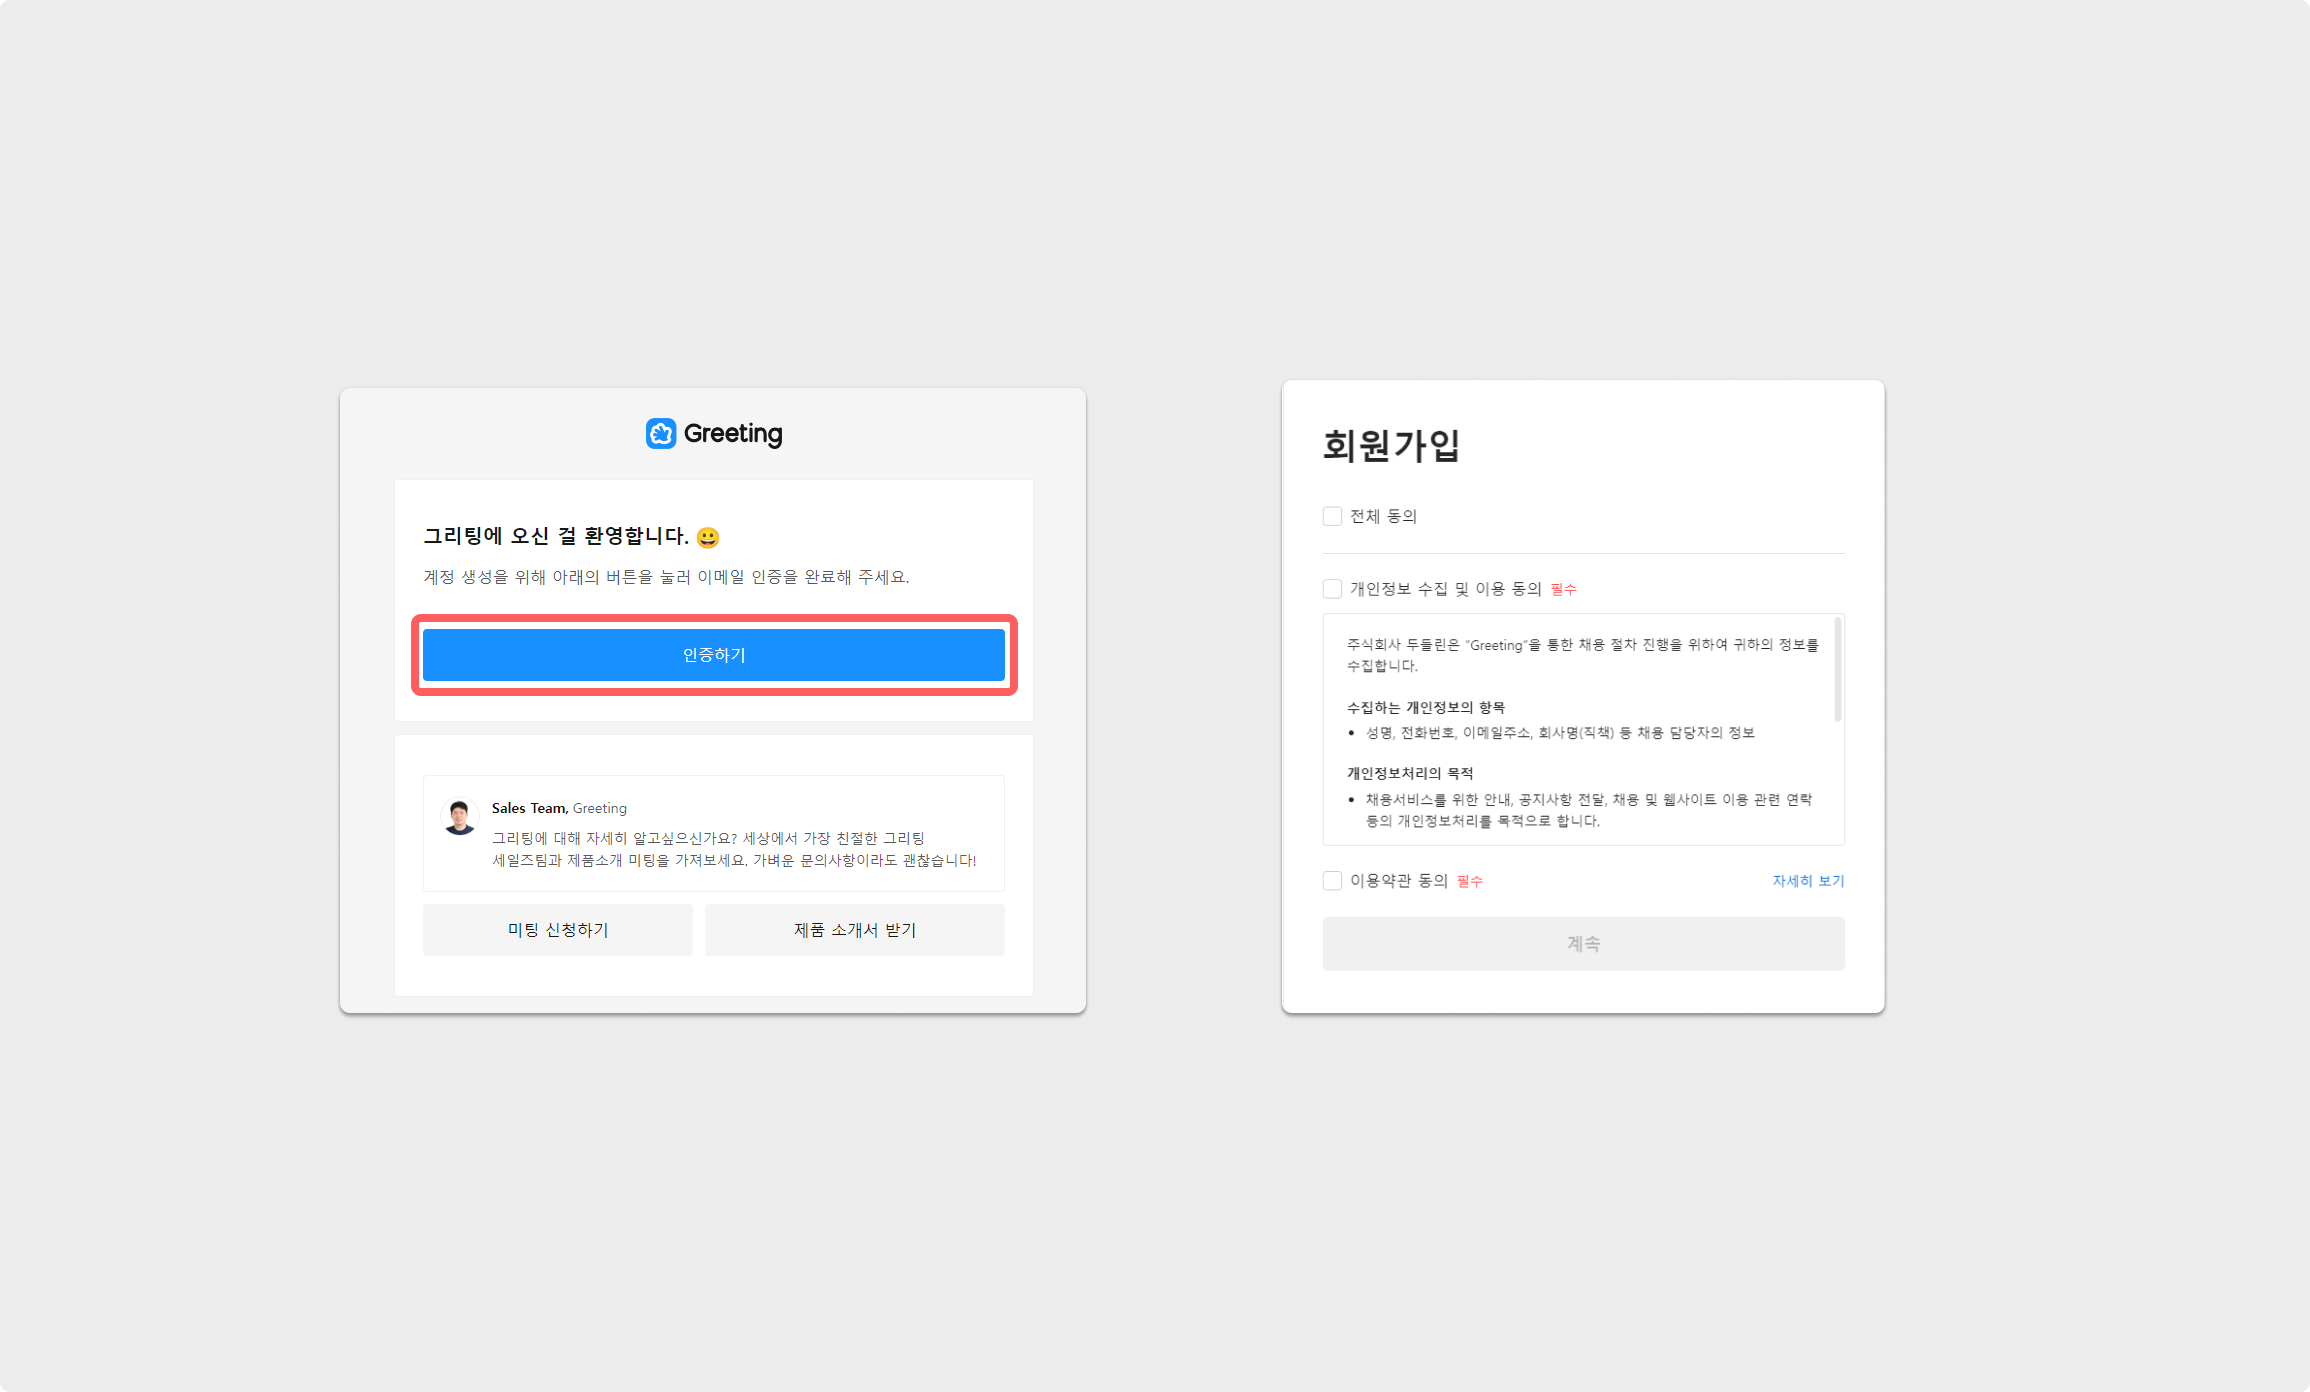Click the 제품 소개서 받기 button

tap(854, 930)
